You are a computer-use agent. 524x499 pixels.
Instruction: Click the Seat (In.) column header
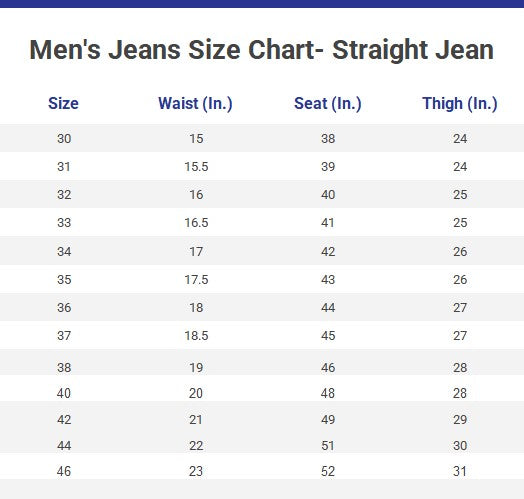(x=328, y=103)
